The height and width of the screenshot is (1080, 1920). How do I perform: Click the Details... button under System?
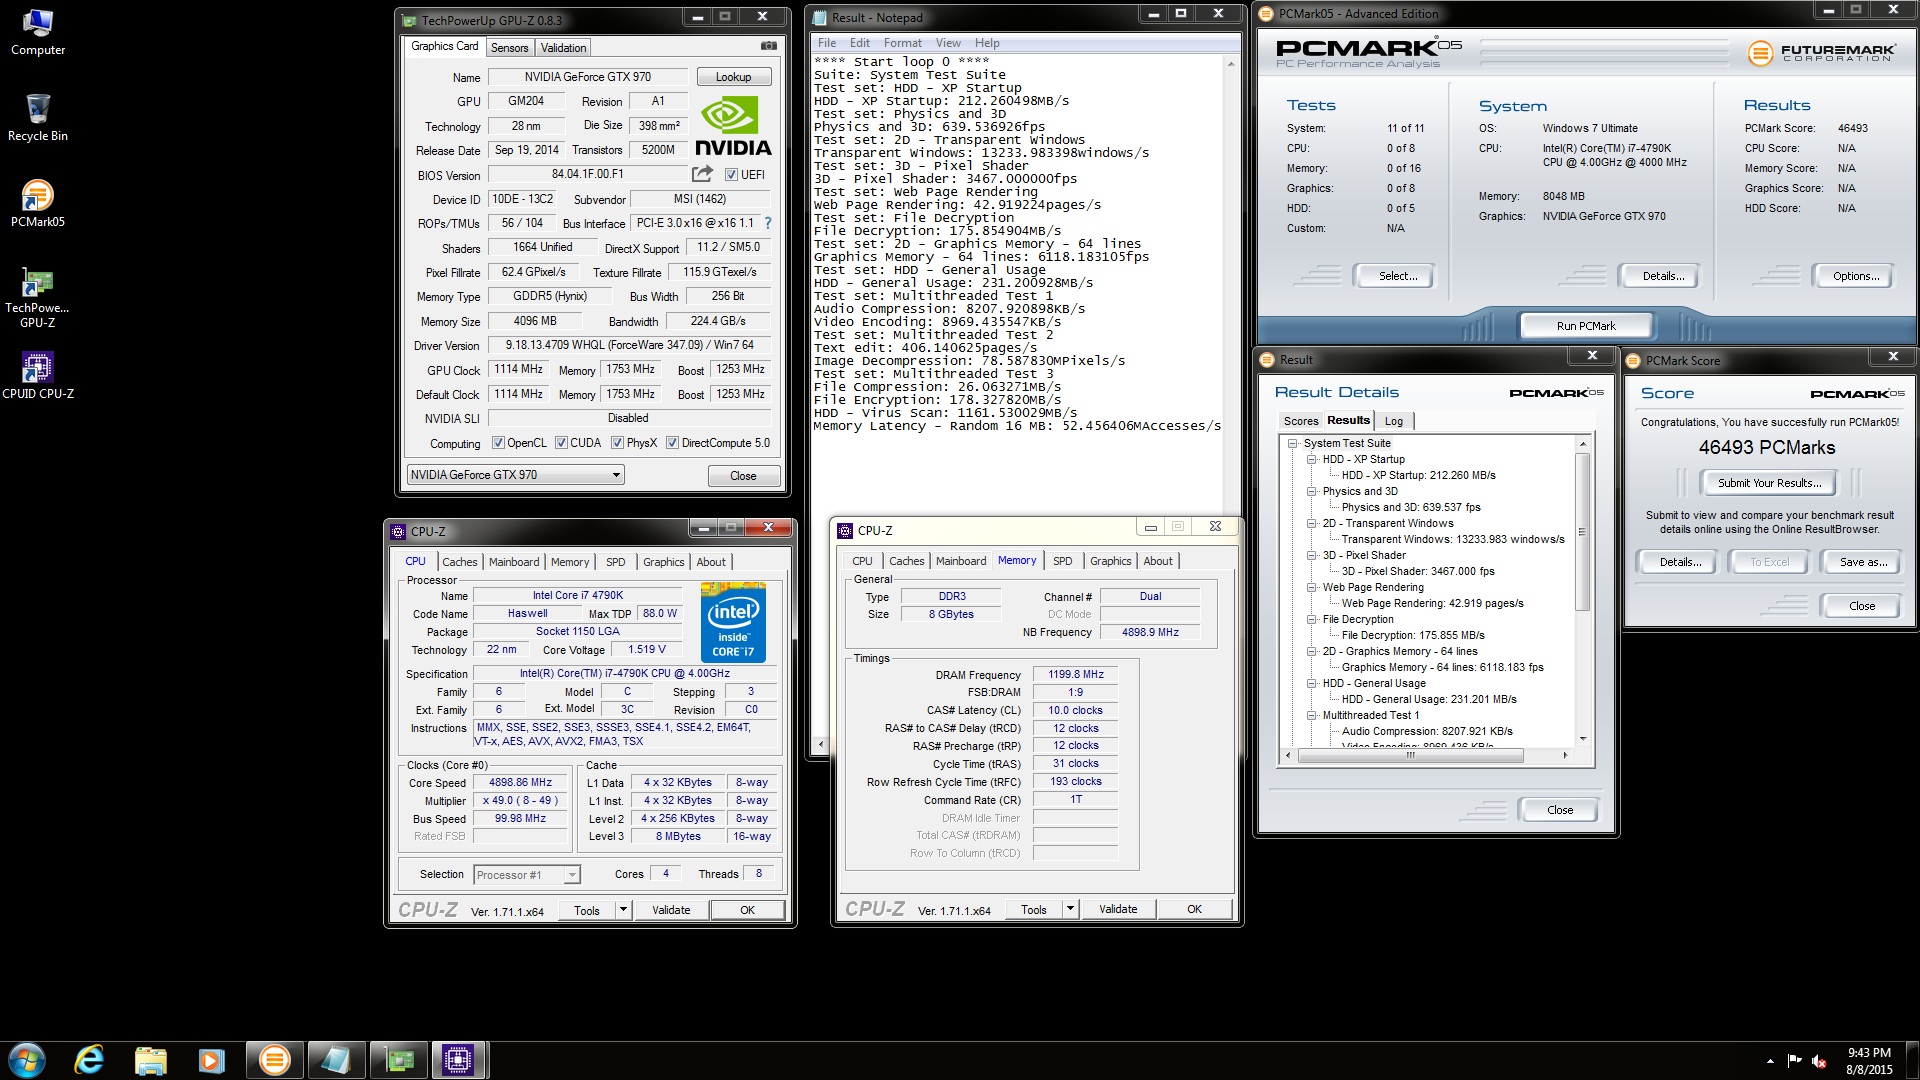click(1663, 276)
